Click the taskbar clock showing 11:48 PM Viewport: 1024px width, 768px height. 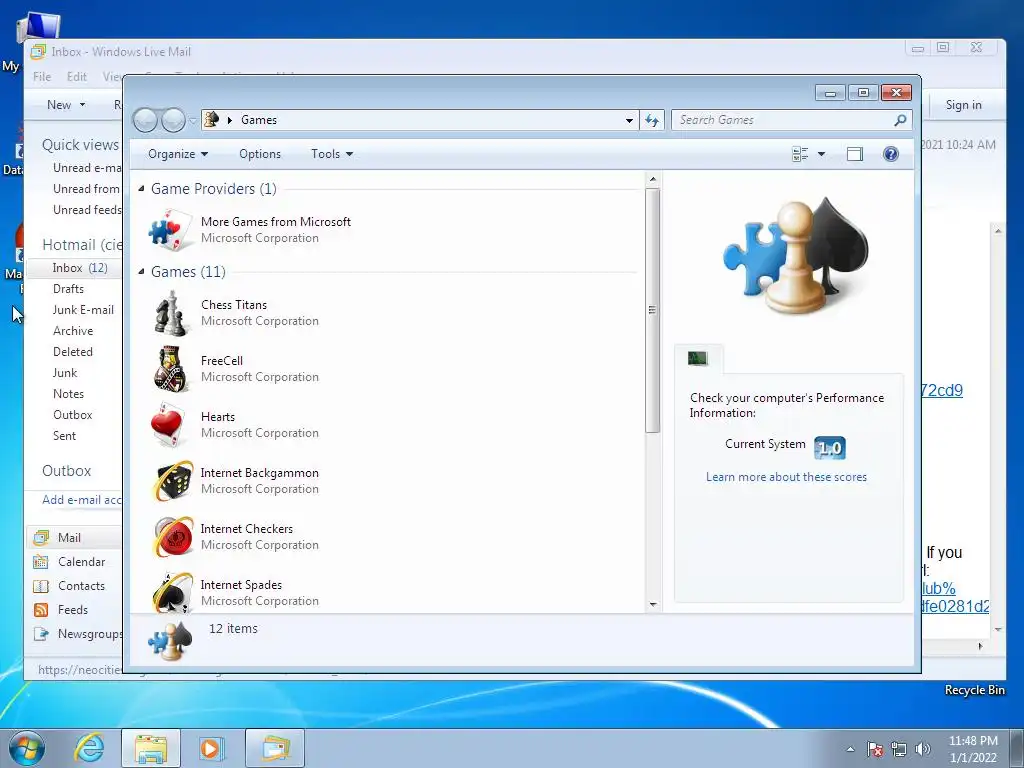(973, 749)
